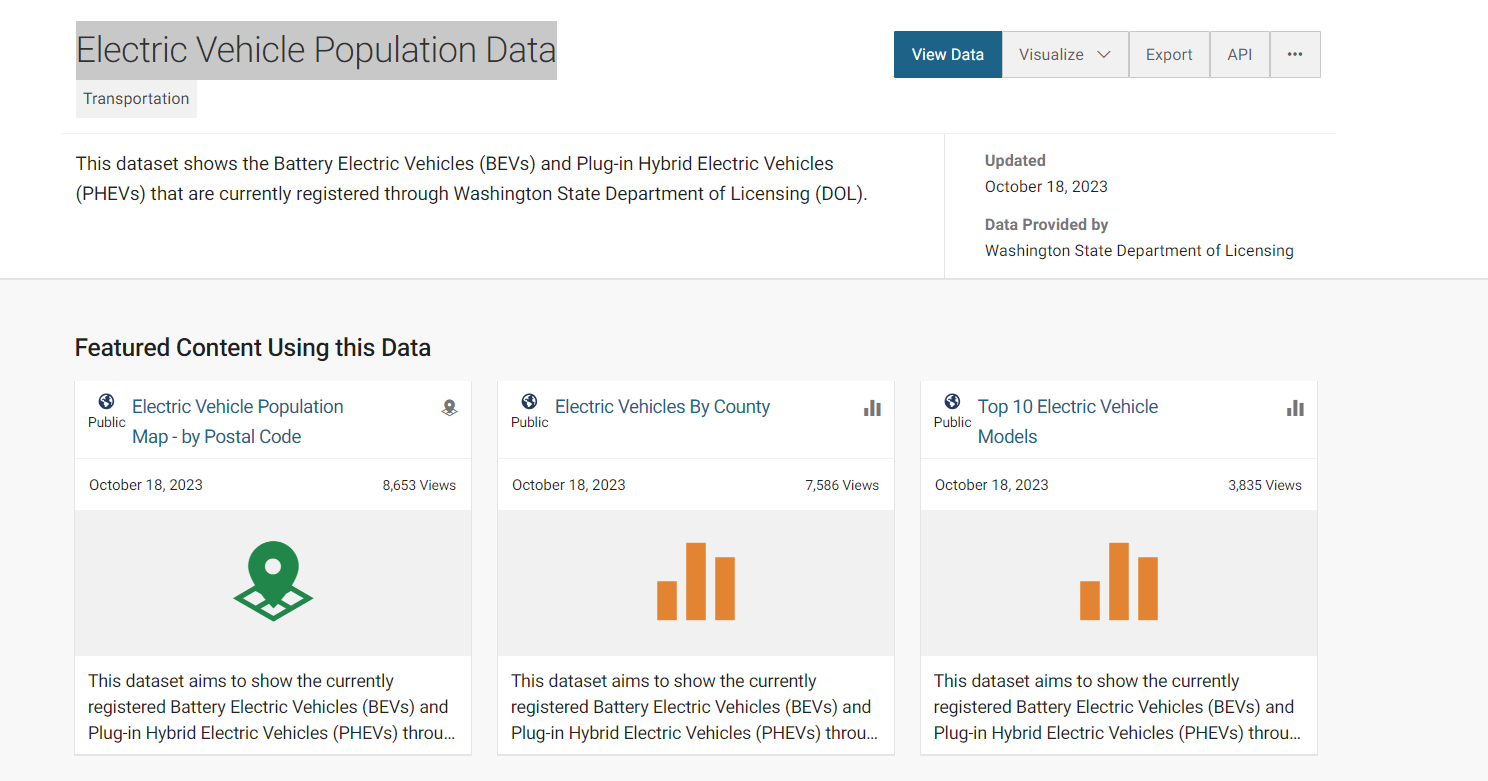
Task: Click the bar chart icon beside Electric Vehicles By County
Action: click(x=872, y=407)
